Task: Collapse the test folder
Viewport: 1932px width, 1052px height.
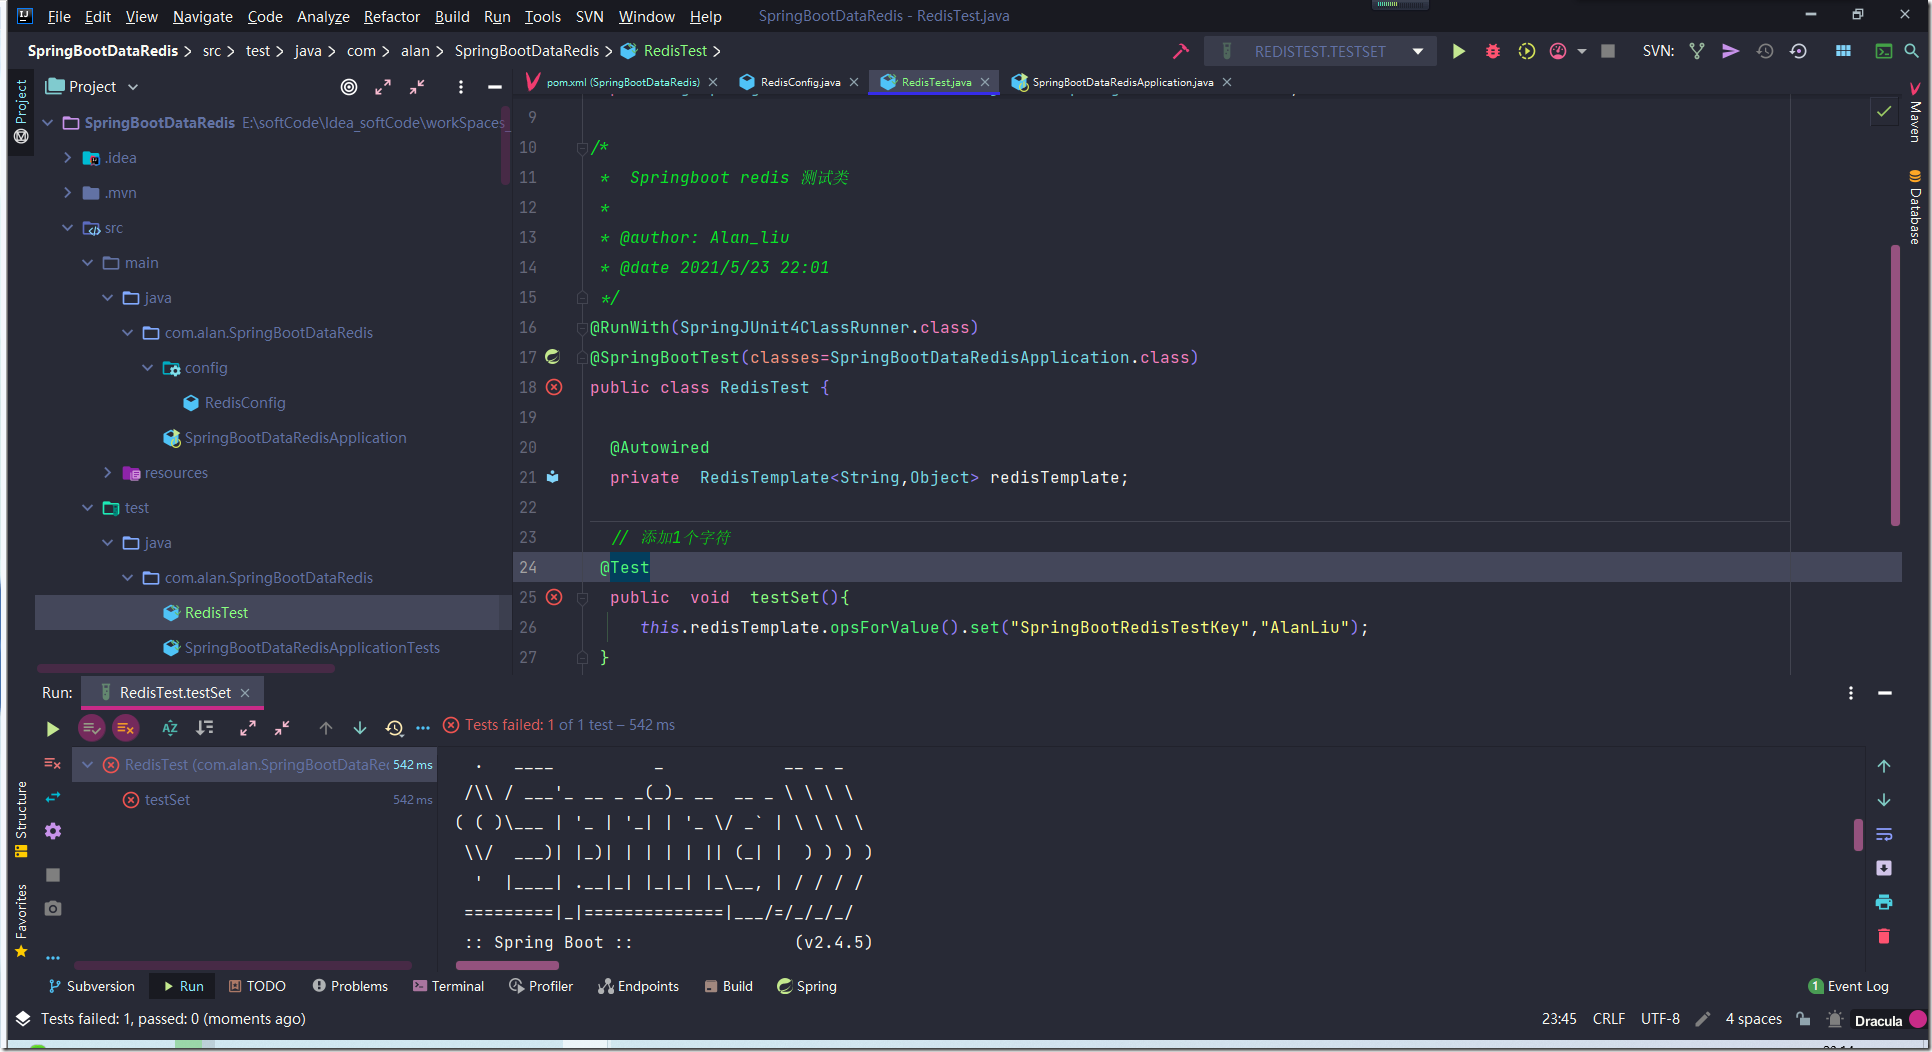Action: [x=87, y=508]
